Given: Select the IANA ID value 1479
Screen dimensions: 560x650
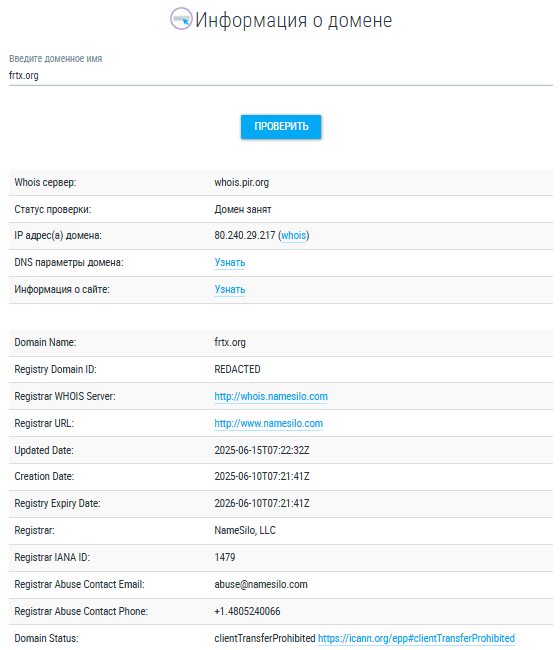Looking at the screenshot, I should pos(225,557).
